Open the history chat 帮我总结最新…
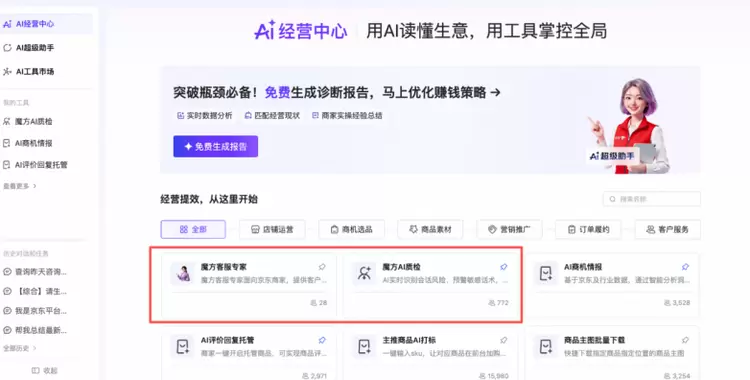This screenshot has height=380, width=750. coord(35,330)
